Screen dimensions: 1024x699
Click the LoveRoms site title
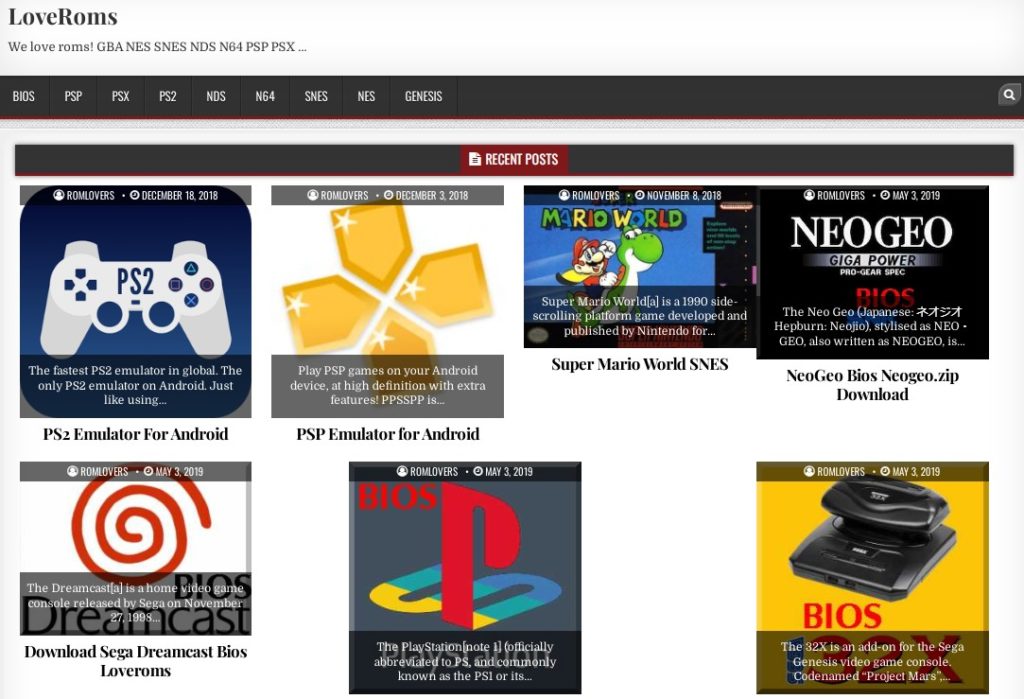pyautogui.click(x=62, y=16)
